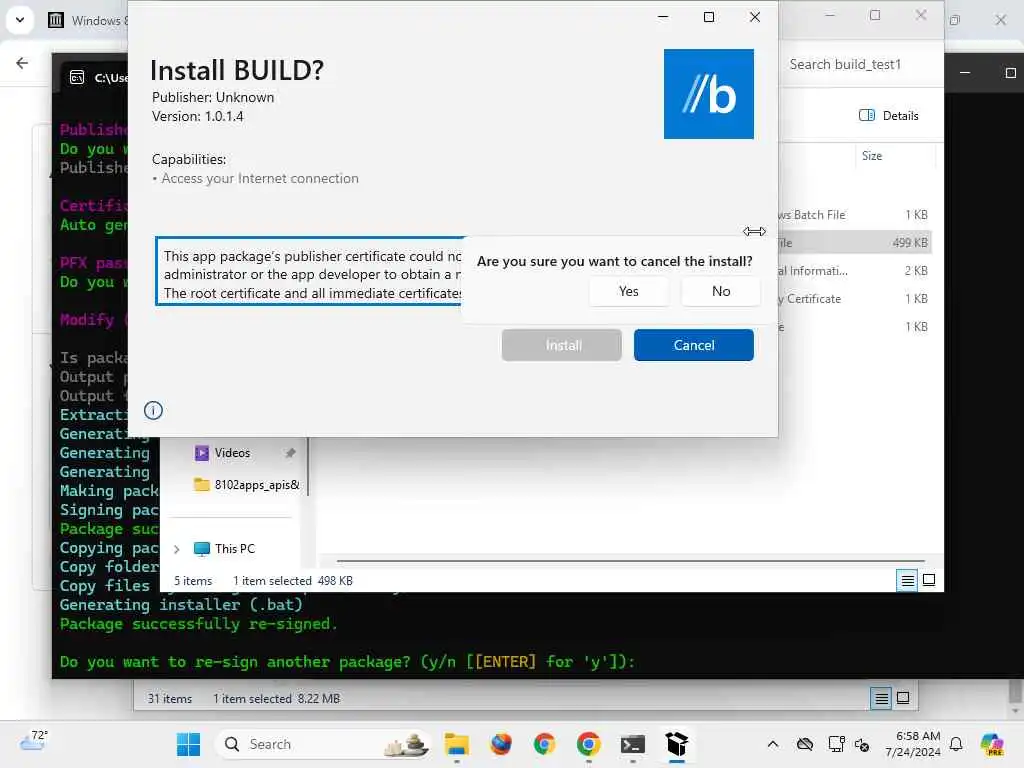Select the Security Certificate file row
The image size is (1024, 768).
(855, 298)
